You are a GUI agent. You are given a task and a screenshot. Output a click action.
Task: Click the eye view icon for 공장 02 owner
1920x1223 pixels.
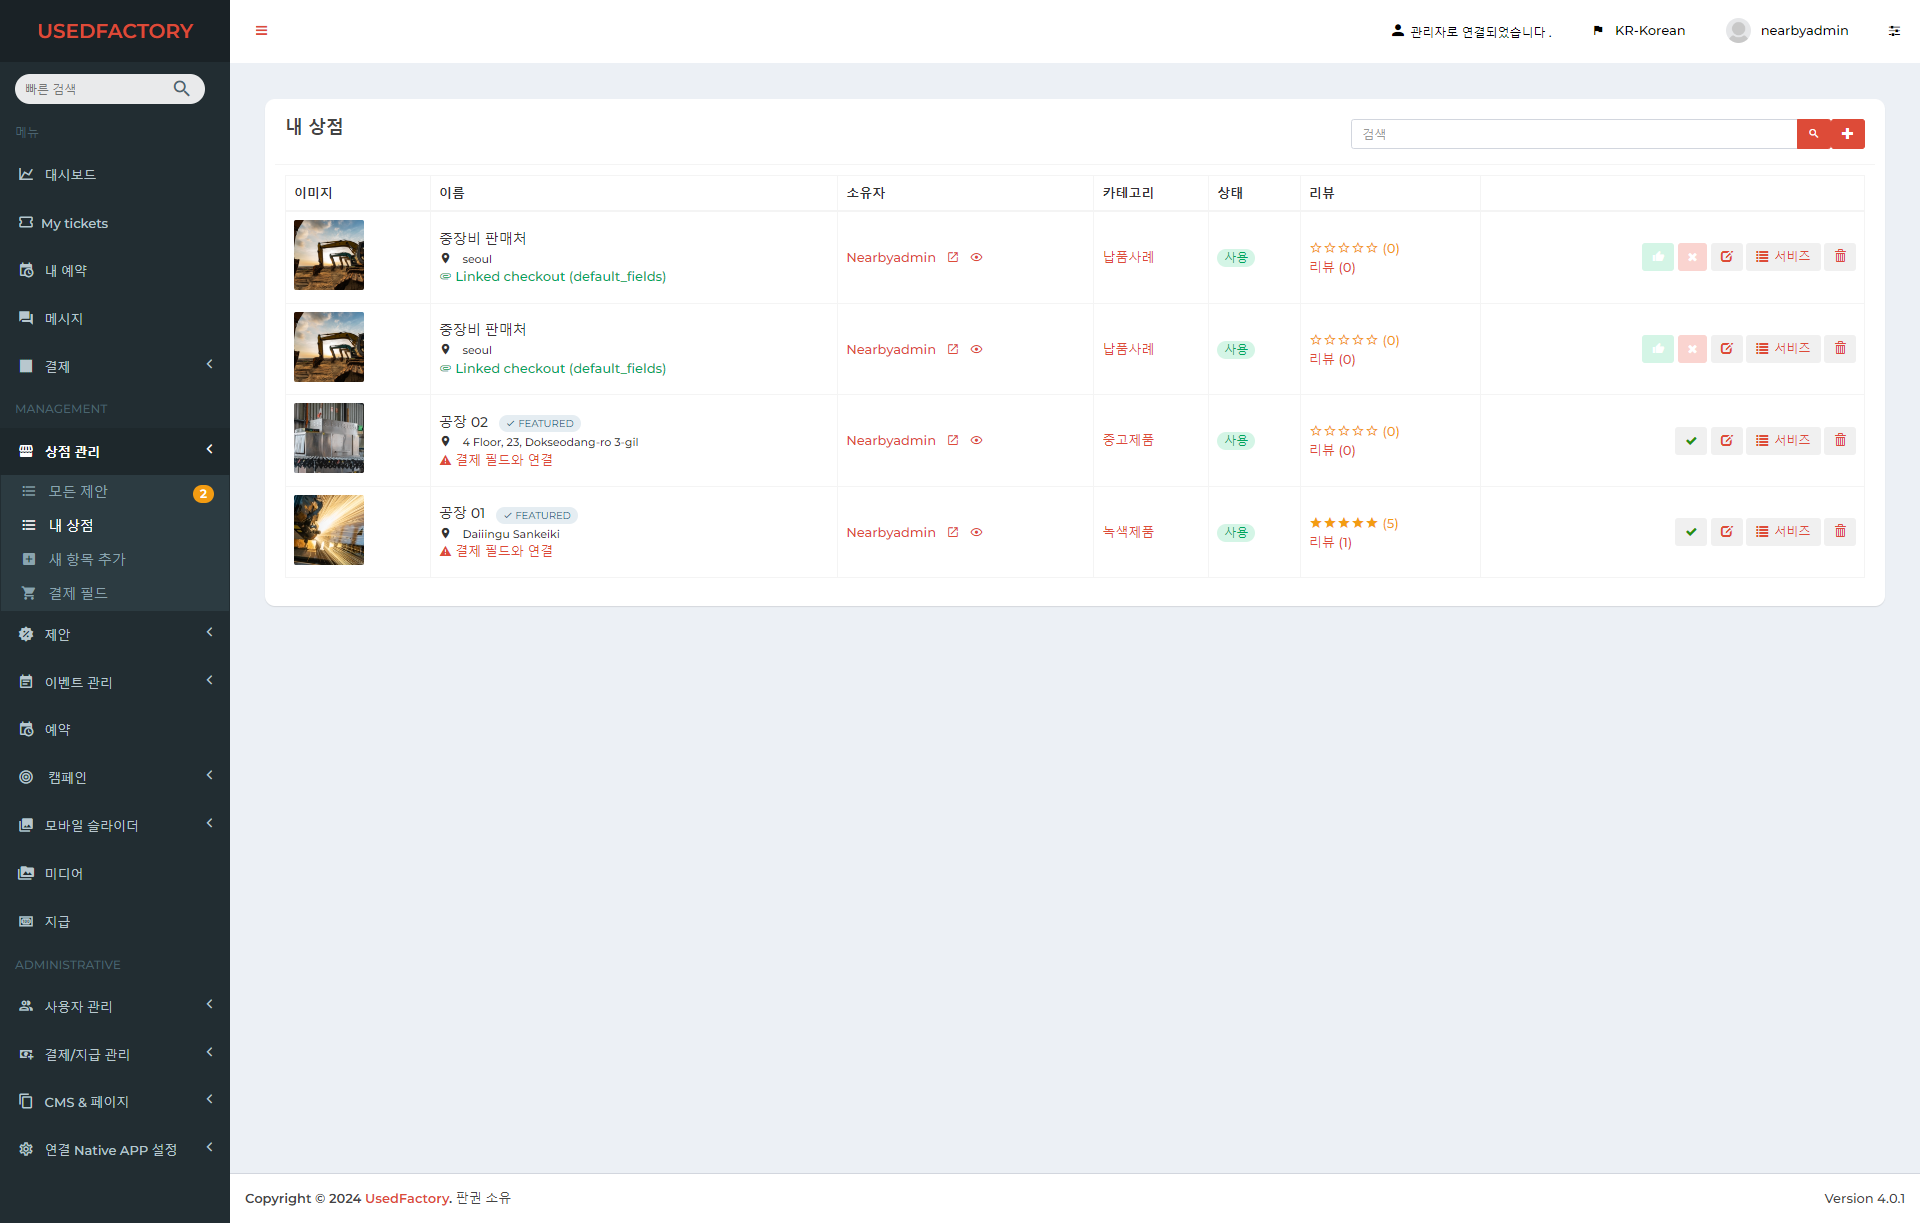(x=976, y=441)
